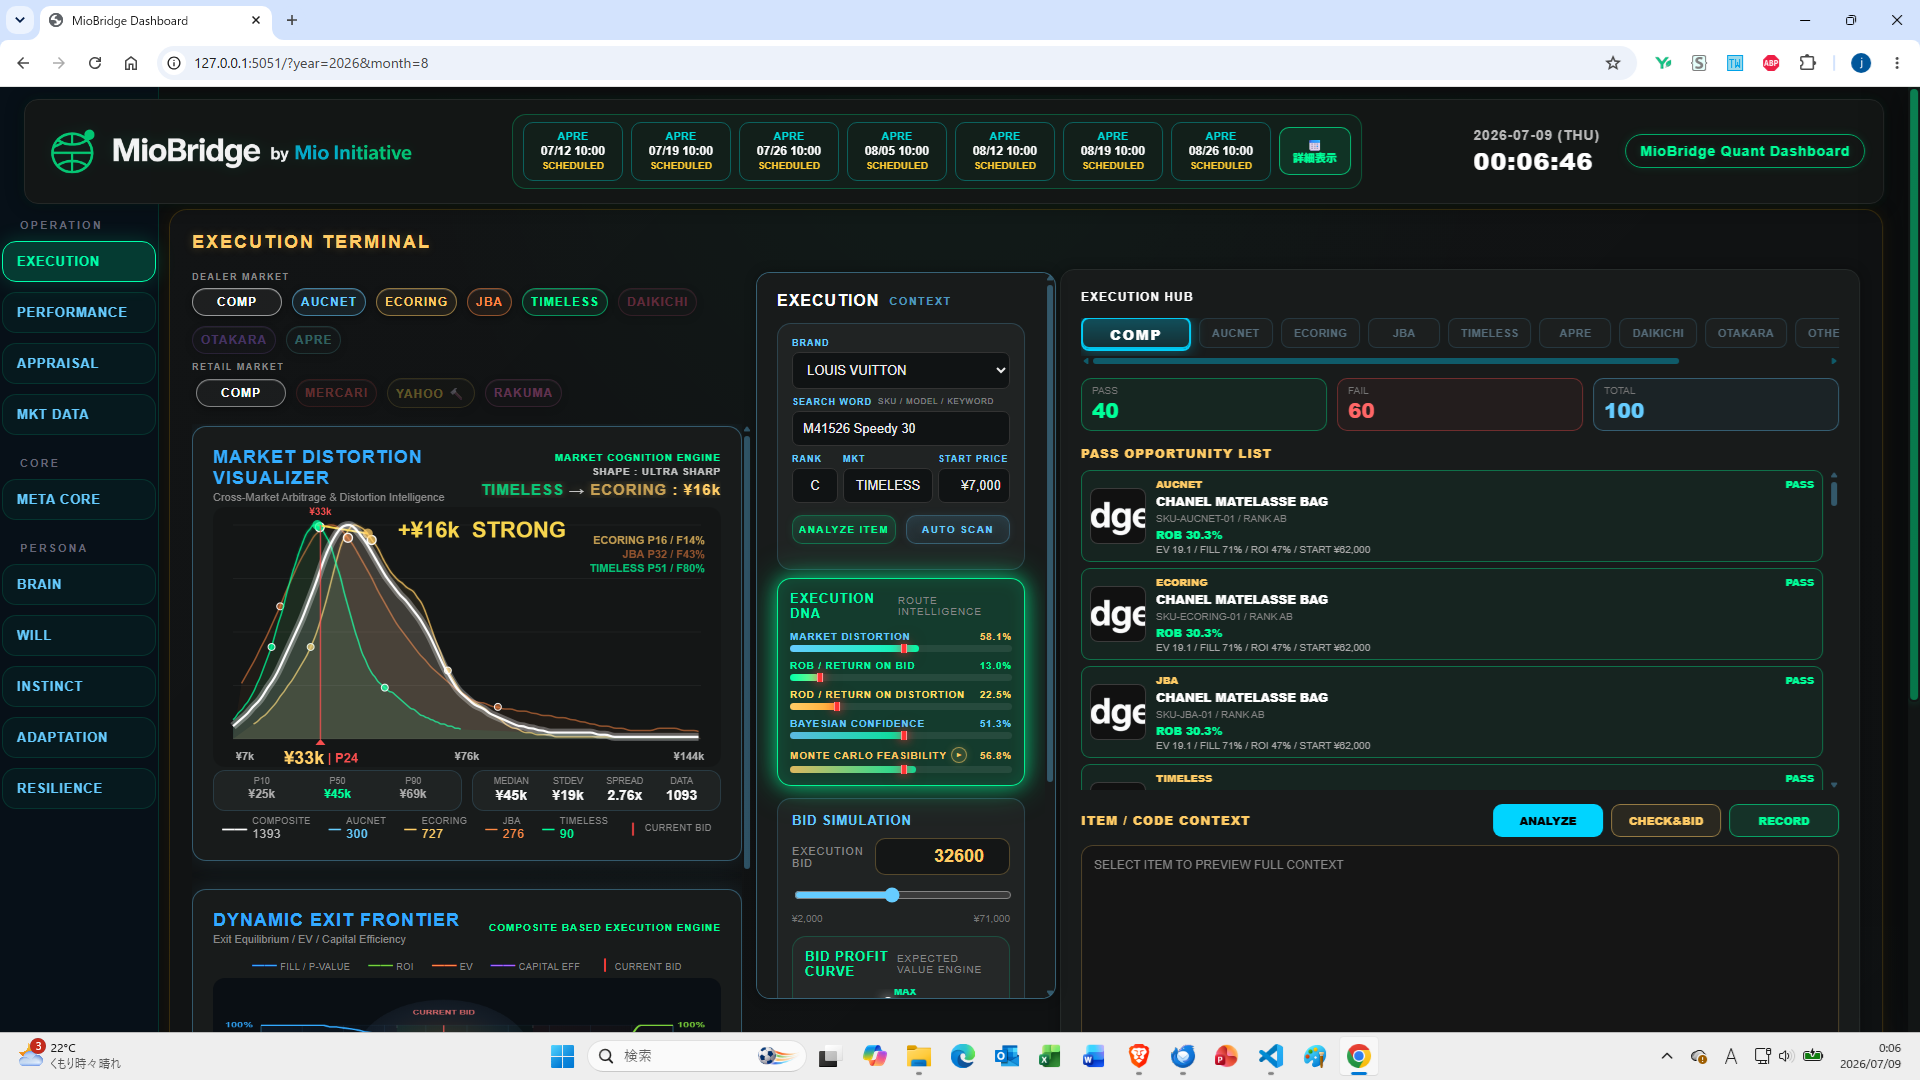The width and height of the screenshot is (1920, 1080).
Task: Enable the MERCARI retail market chip
Action: pos(336,393)
